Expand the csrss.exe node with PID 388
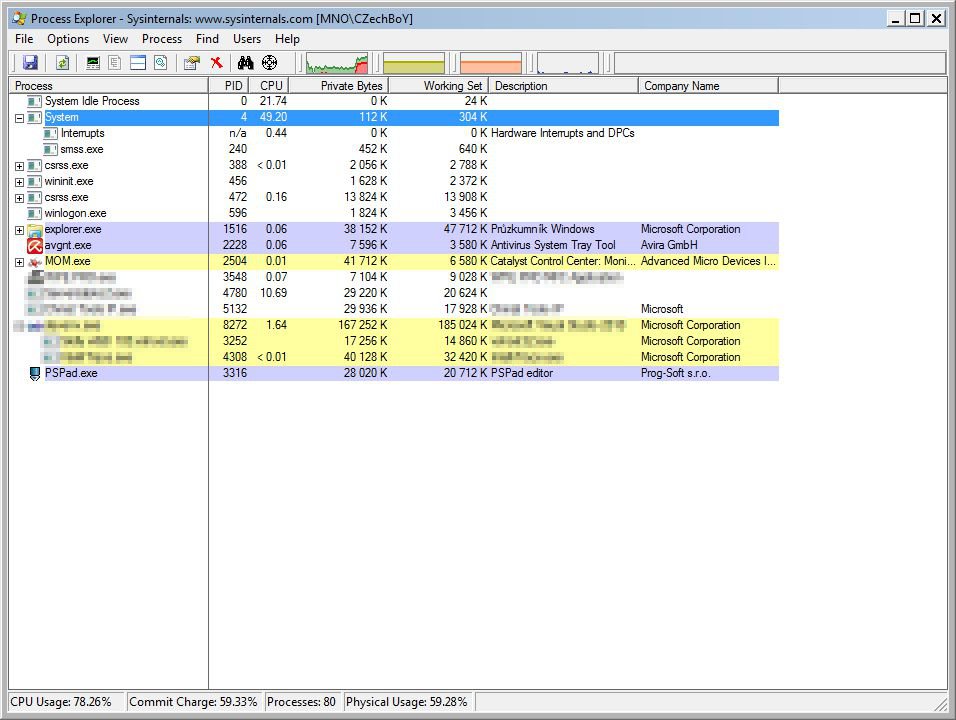This screenshot has width=956, height=720. tap(20, 166)
